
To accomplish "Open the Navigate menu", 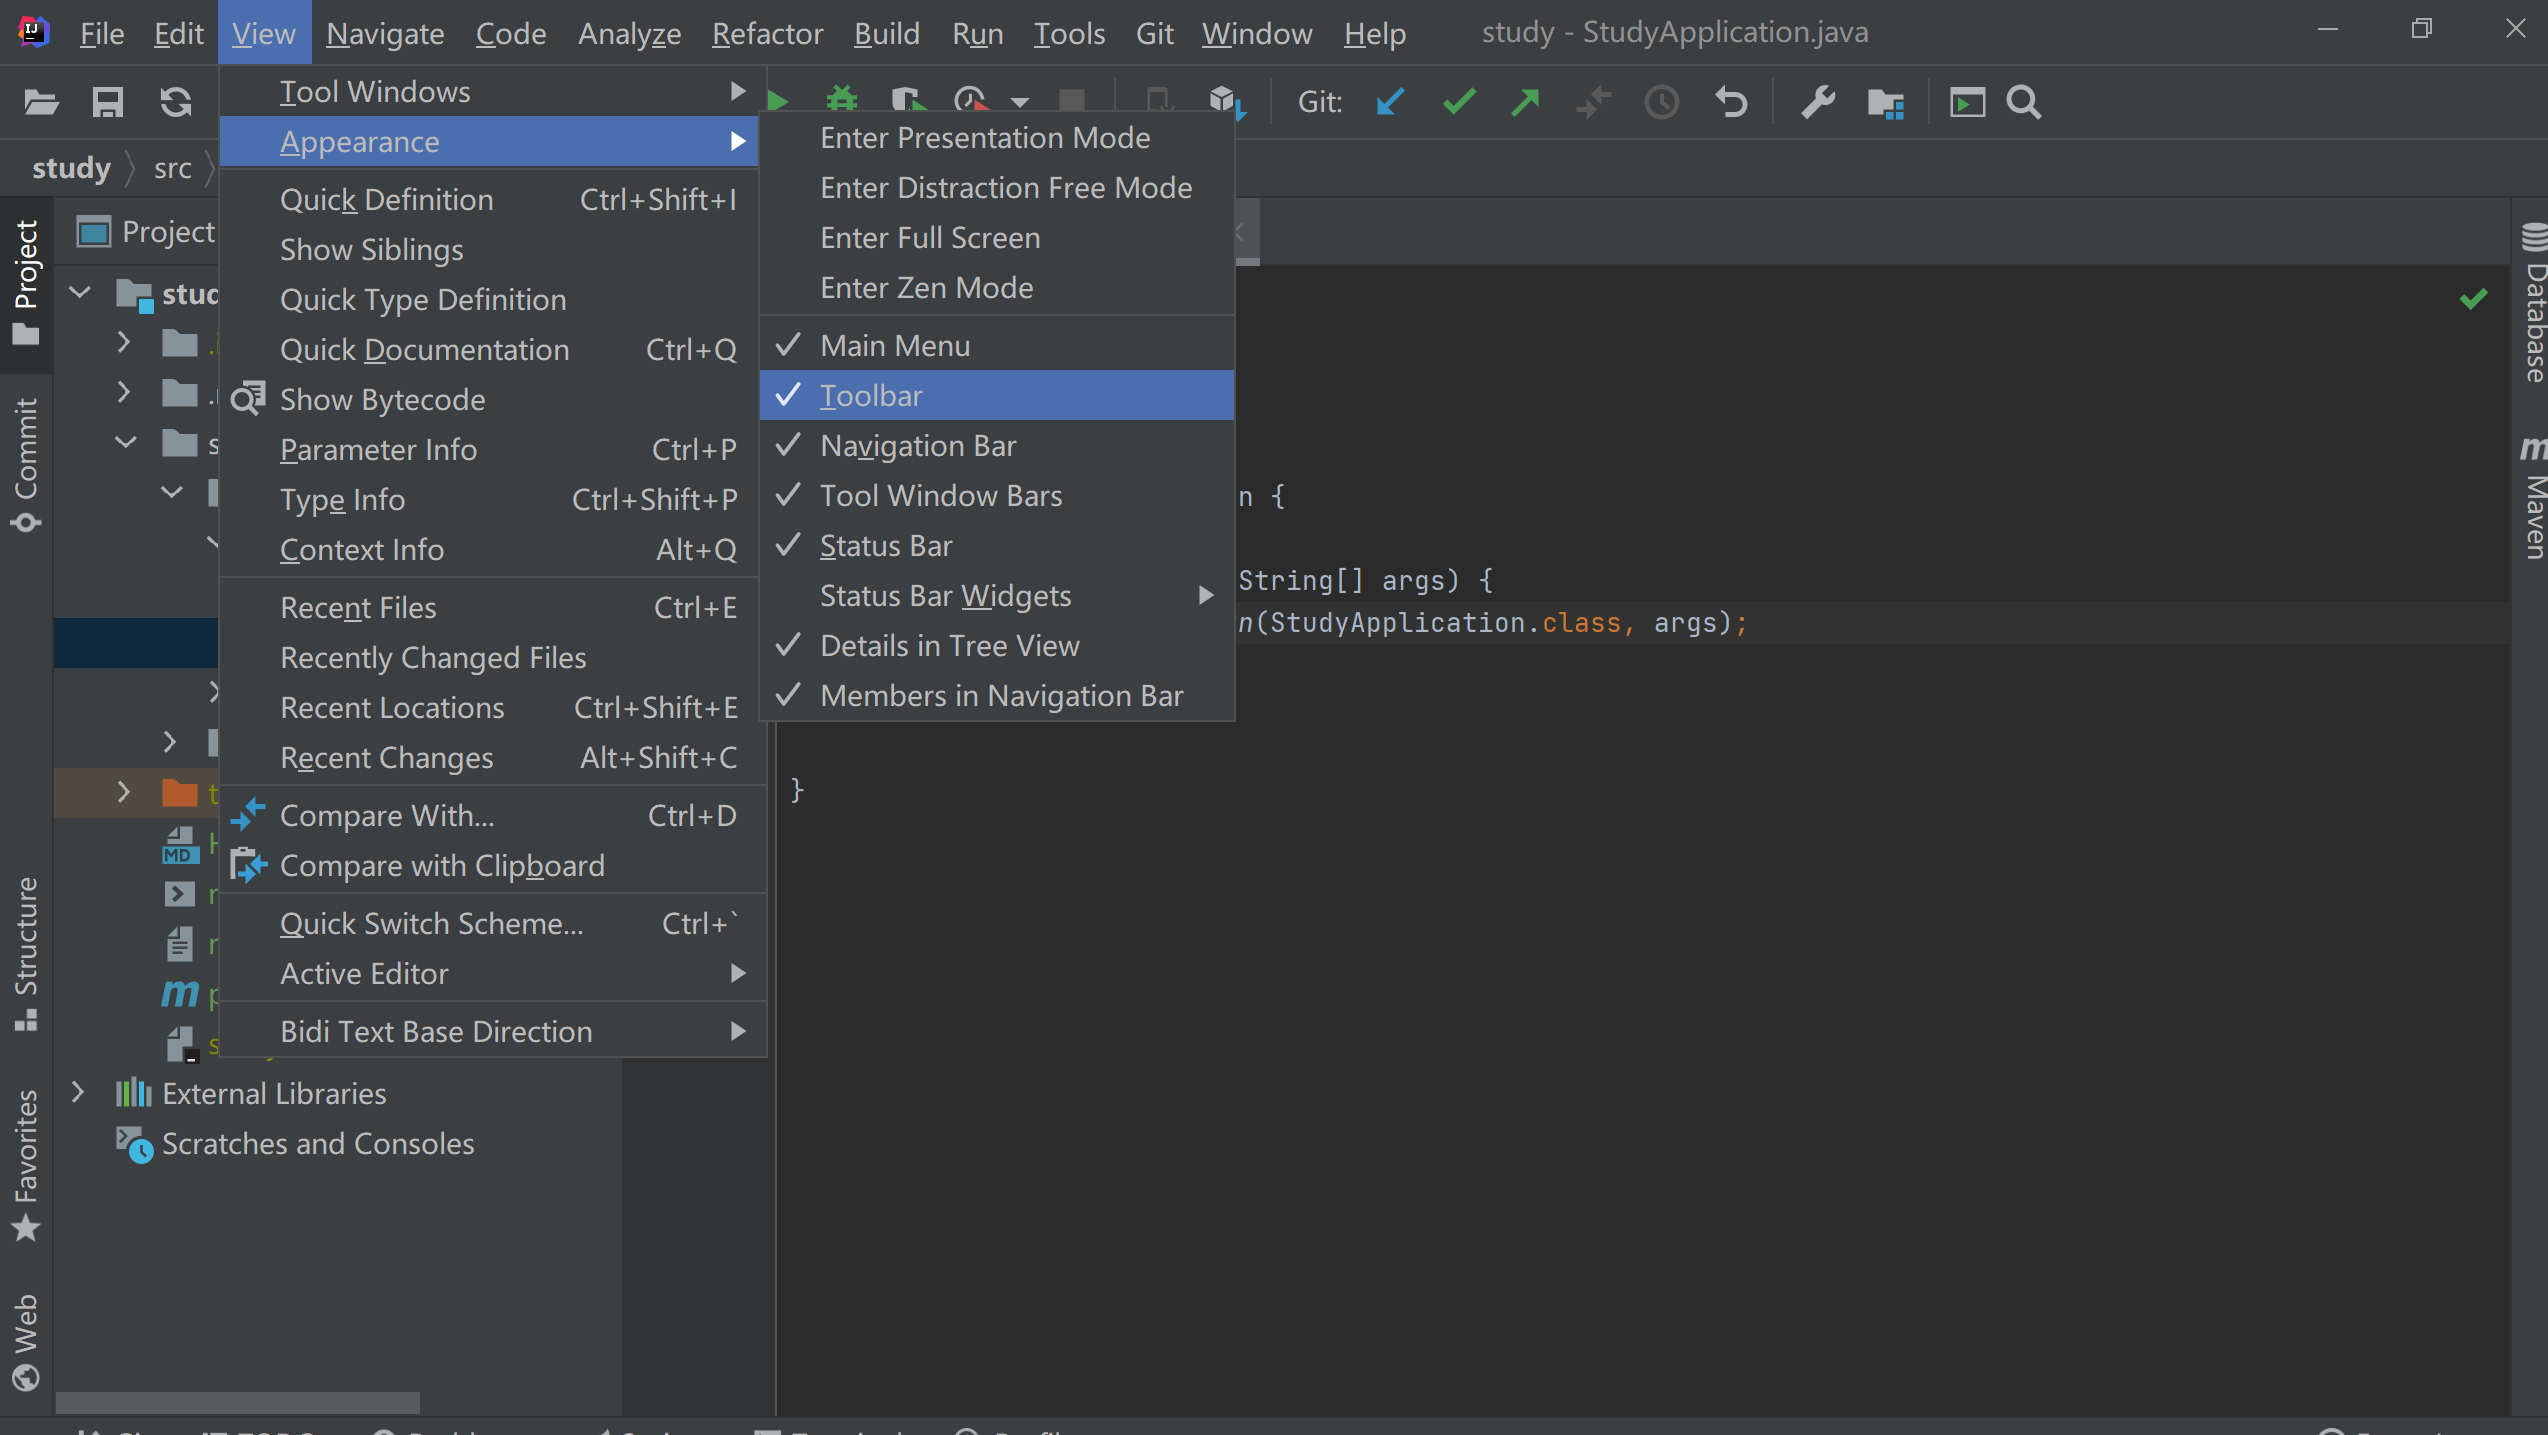I will pyautogui.click(x=385, y=33).
